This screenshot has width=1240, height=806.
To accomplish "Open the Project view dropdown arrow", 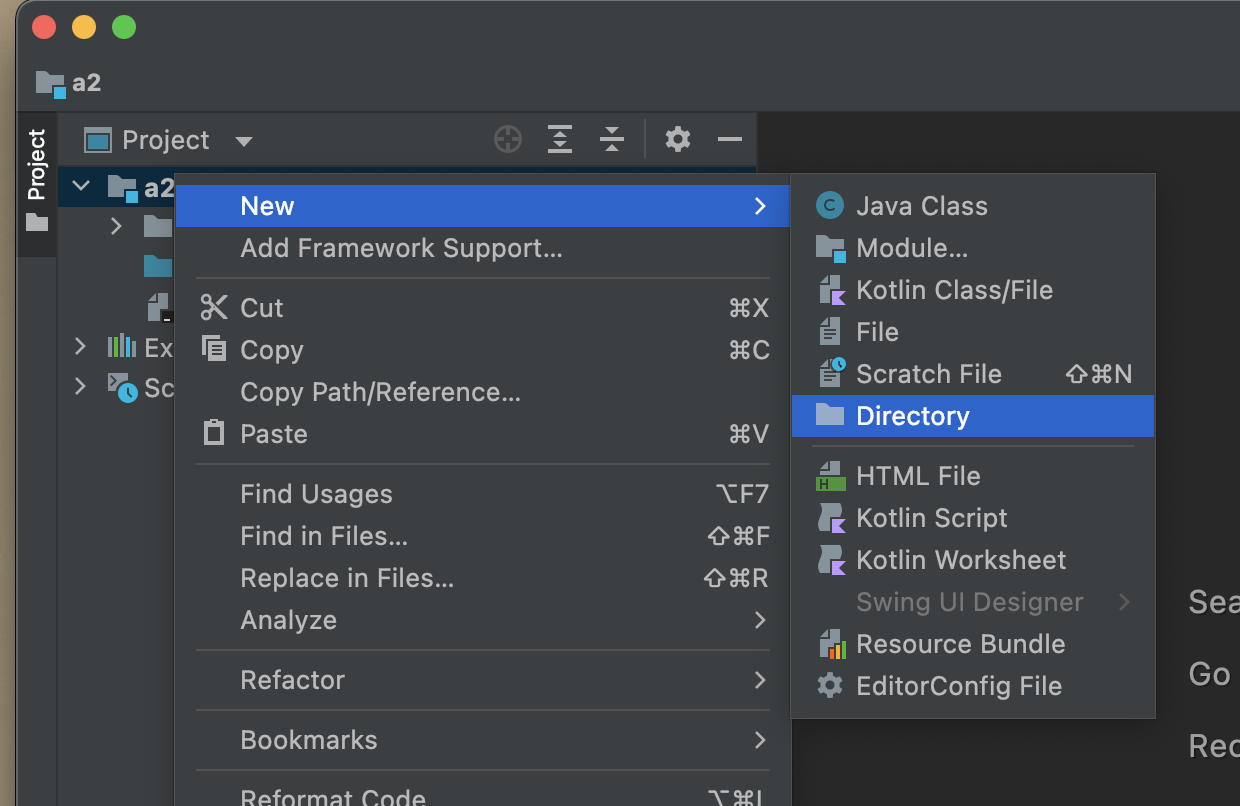I will 243,141.
